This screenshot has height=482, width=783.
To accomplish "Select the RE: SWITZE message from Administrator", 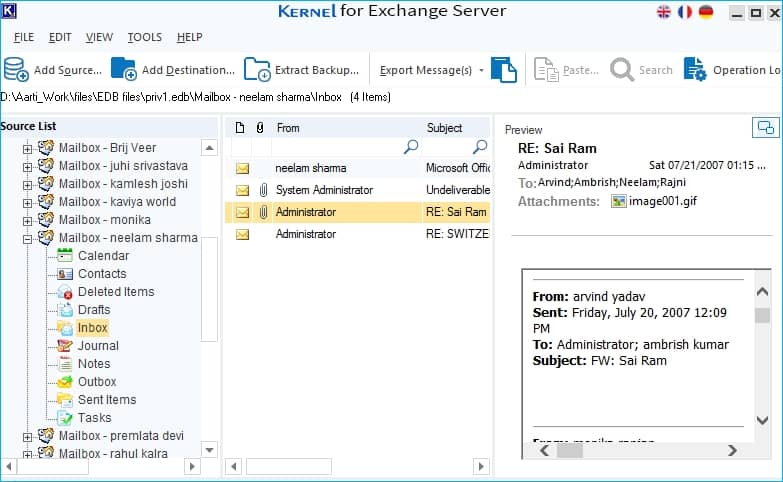I will pyautogui.click(x=358, y=234).
